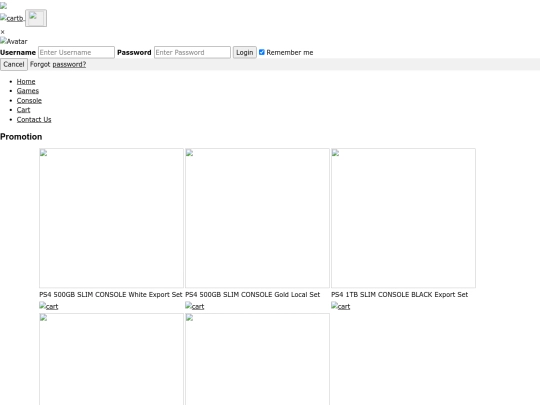Image resolution: width=540 pixels, height=405 pixels.
Task: Click the Avatar image placeholder
Action: (14, 41)
